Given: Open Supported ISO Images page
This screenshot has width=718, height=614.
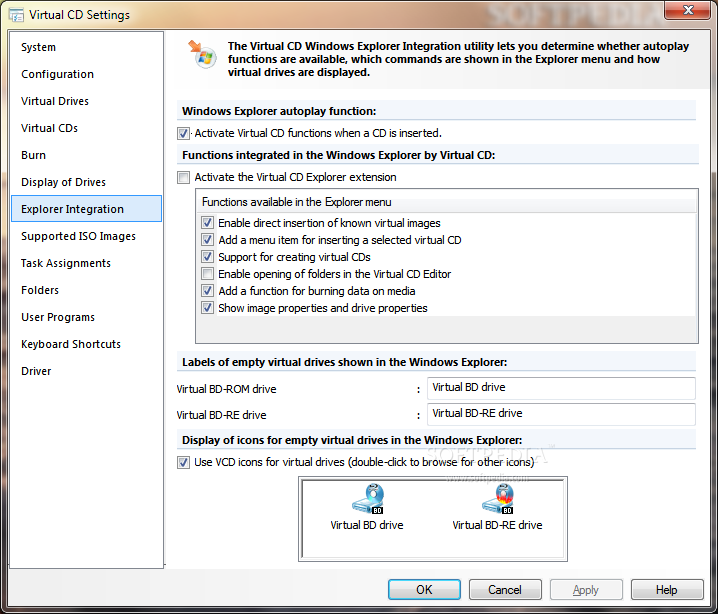Looking at the screenshot, I should 87,236.
